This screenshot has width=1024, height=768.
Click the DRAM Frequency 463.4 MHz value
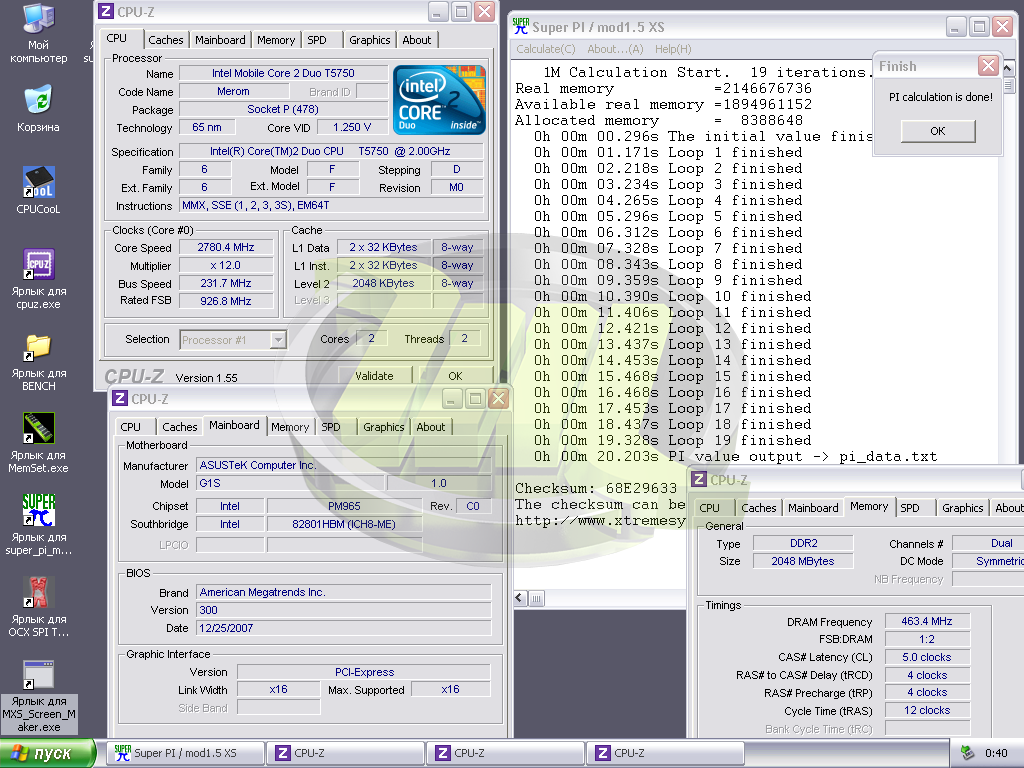click(x=927, y=622)
